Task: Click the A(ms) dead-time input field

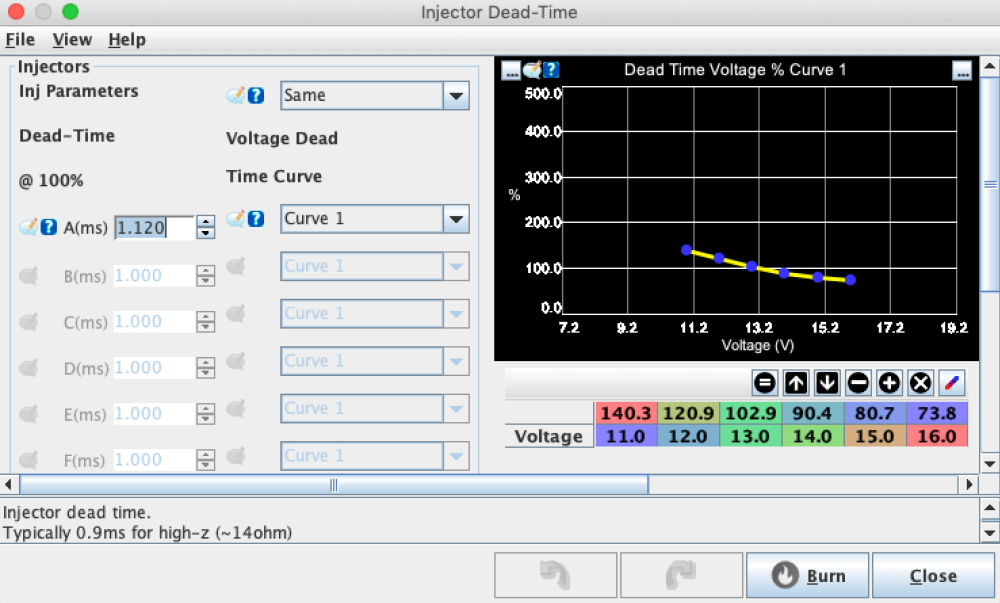Action: click(153, 228)
